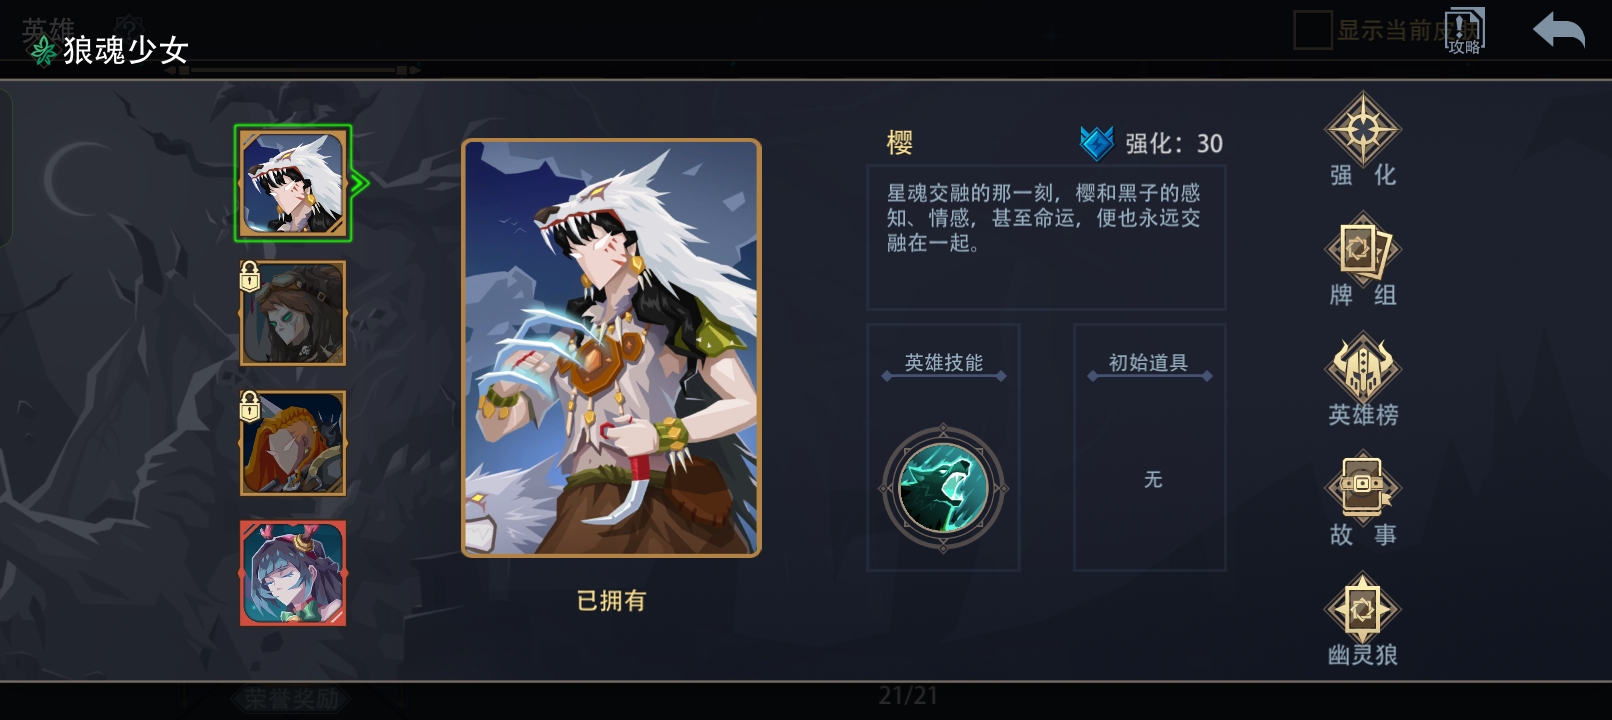Select the locked goggles skin thumbnail
Image resolution: width=1612 pixels, height=720 pixels.
pos(293,313)
